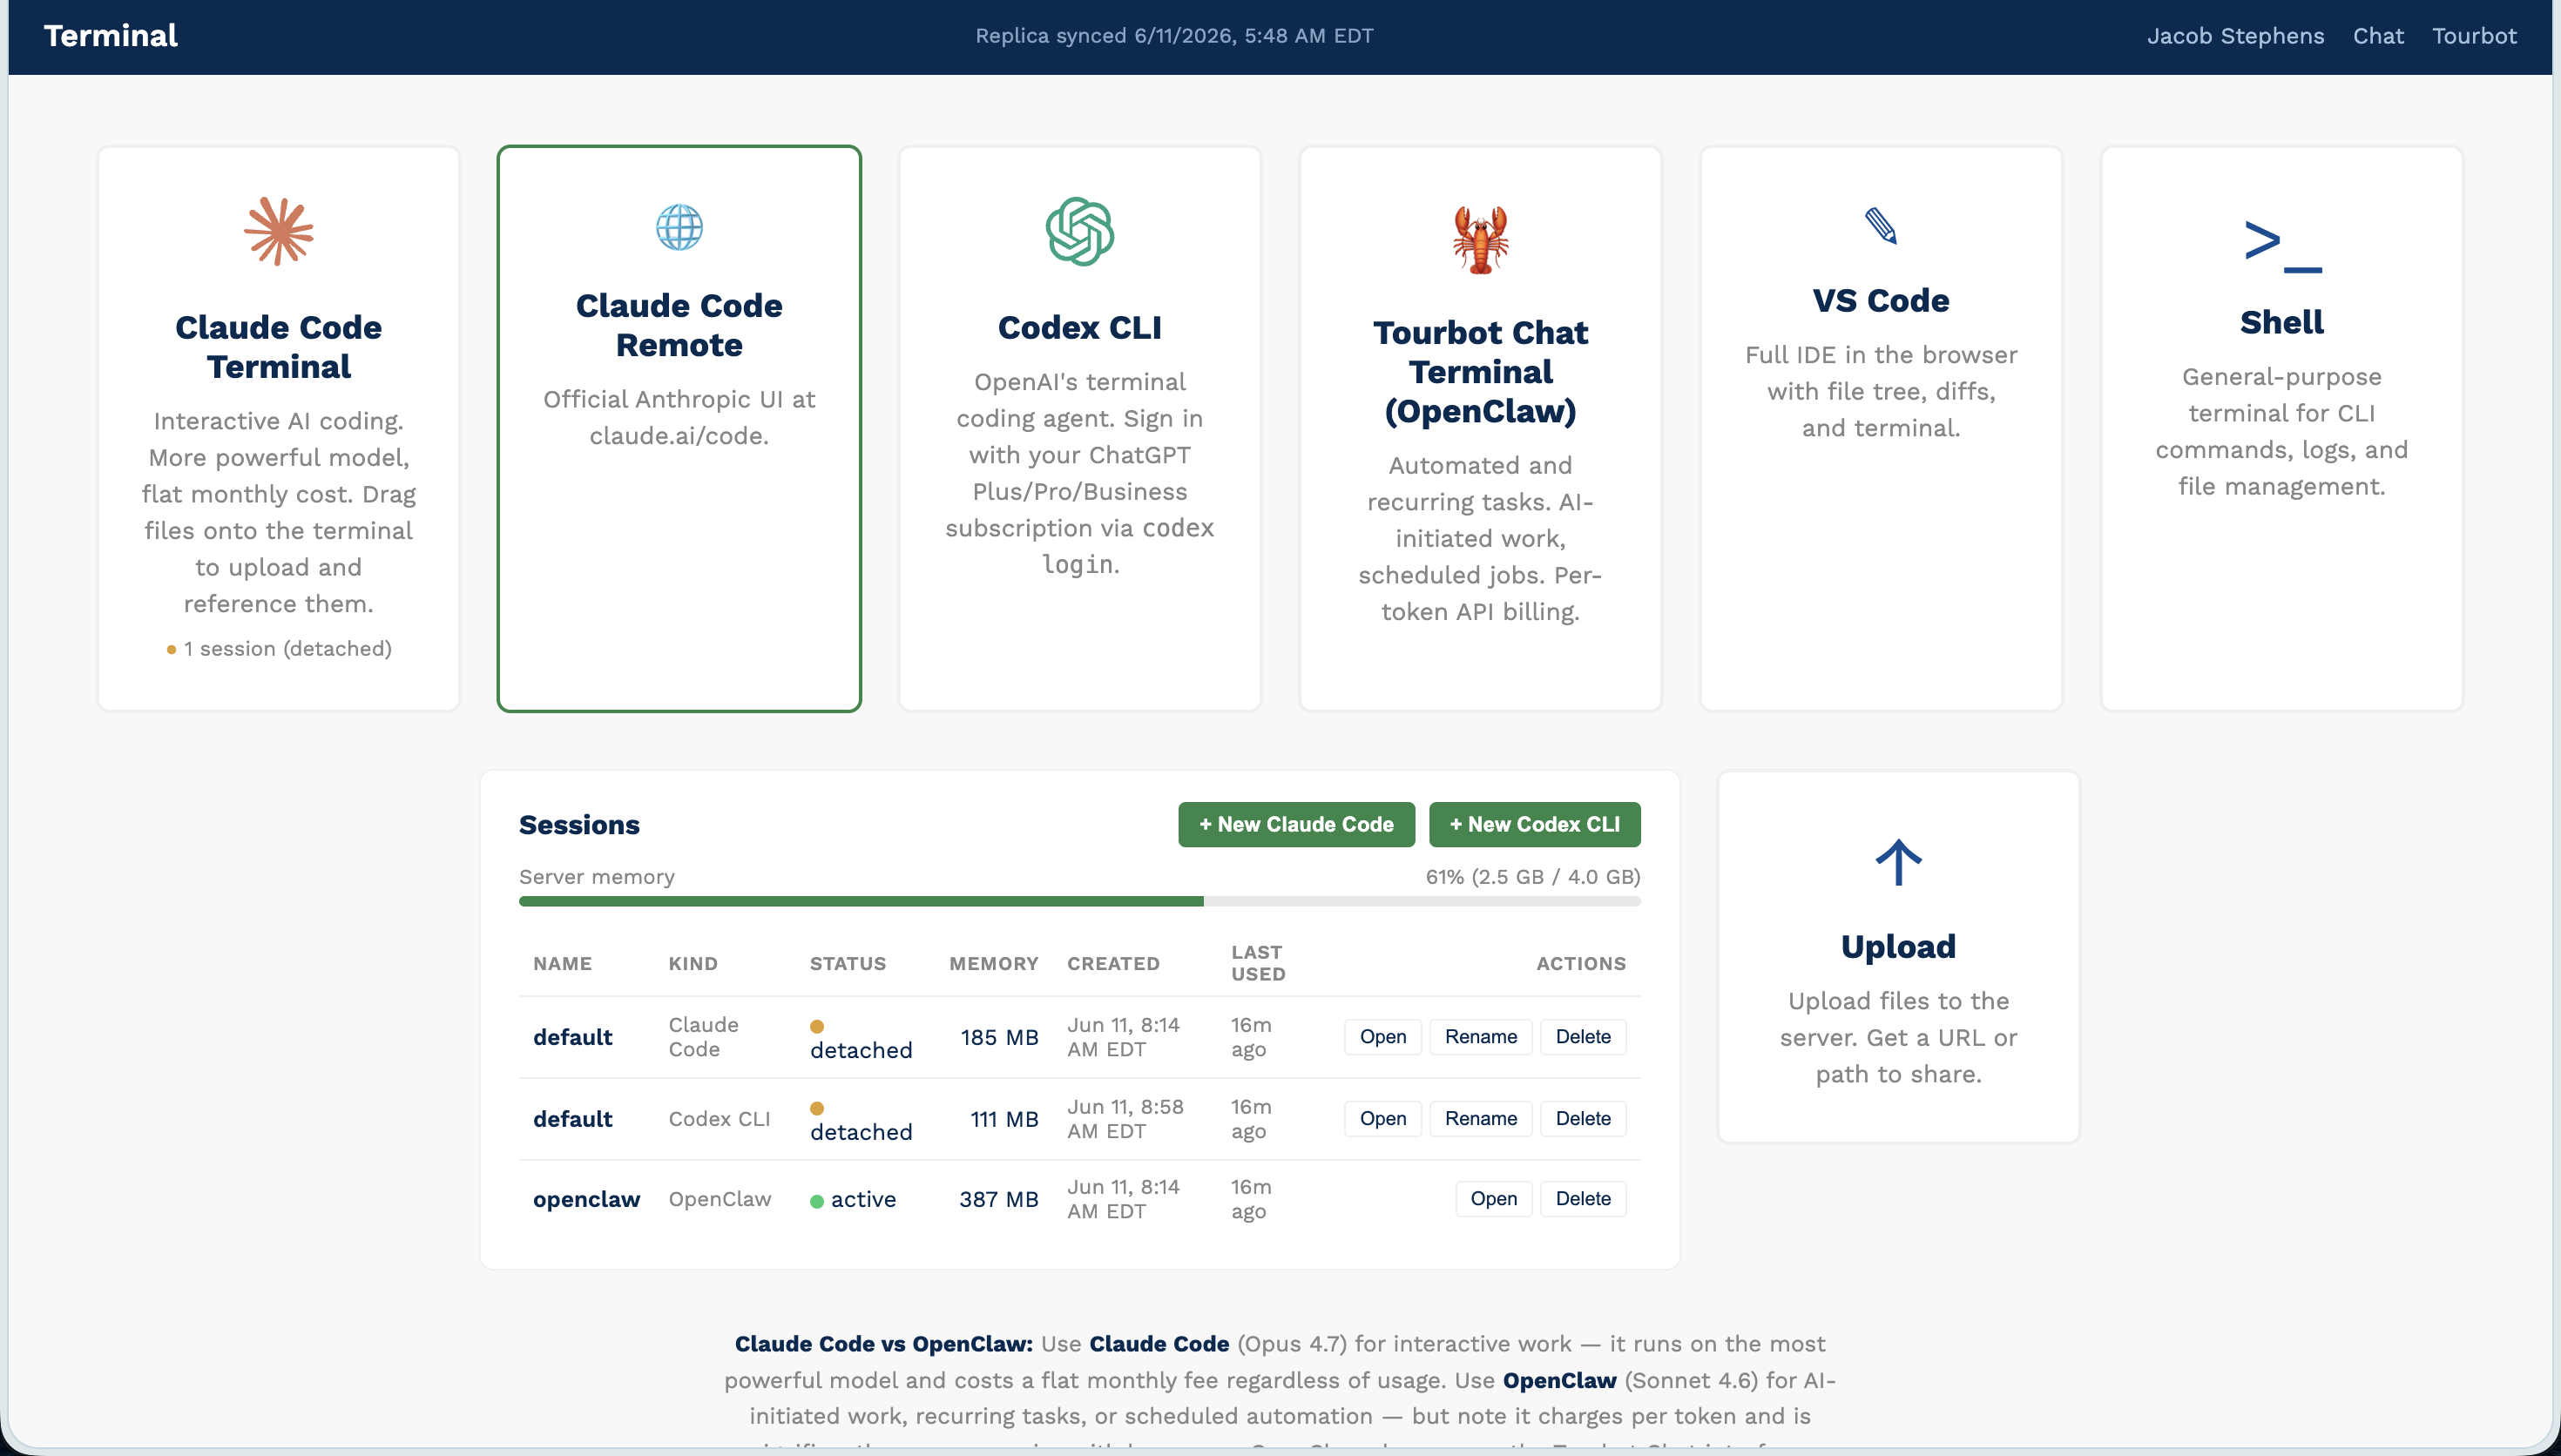Click the Terminal logo in header
Screen dimensions: 2561x1456
111,36
